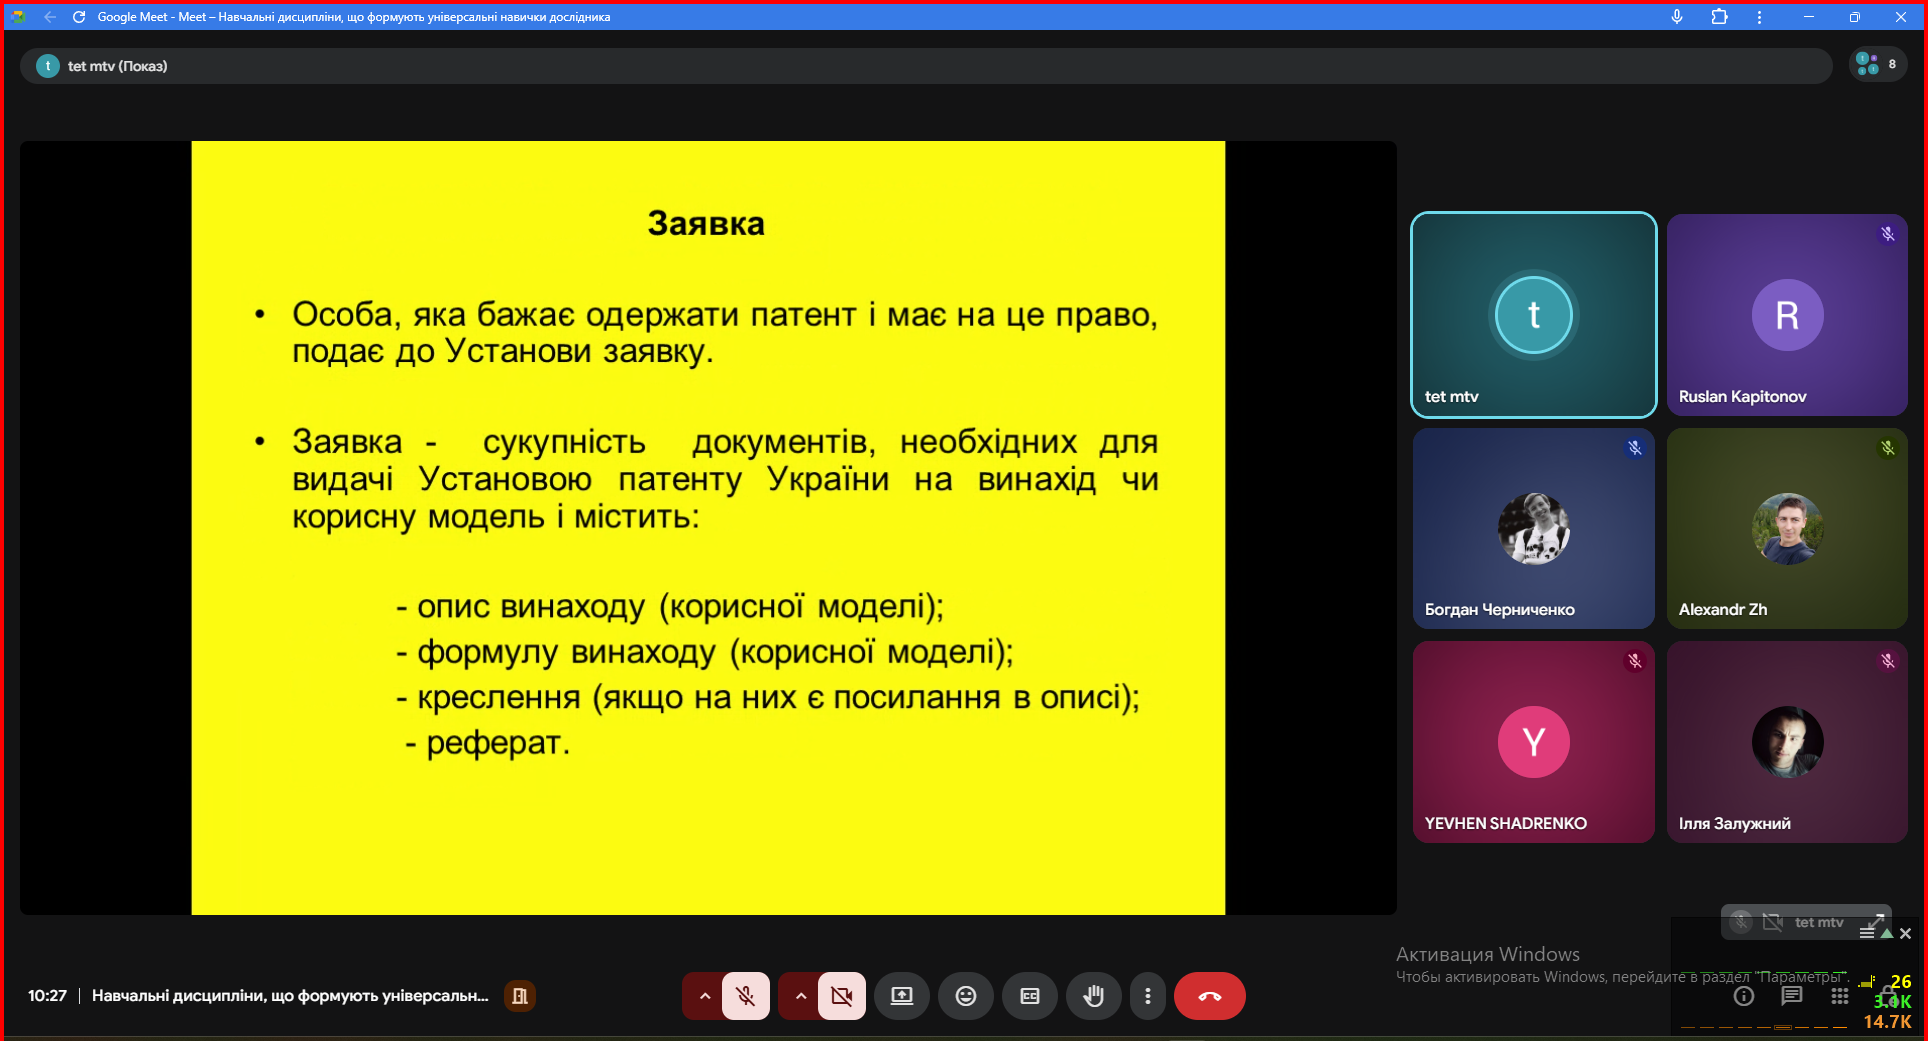This screenshot has width=1928, height=1041.
Task: Click Ruslan Kapitonov's muted mic indicator
Action: pos(1887,234)
